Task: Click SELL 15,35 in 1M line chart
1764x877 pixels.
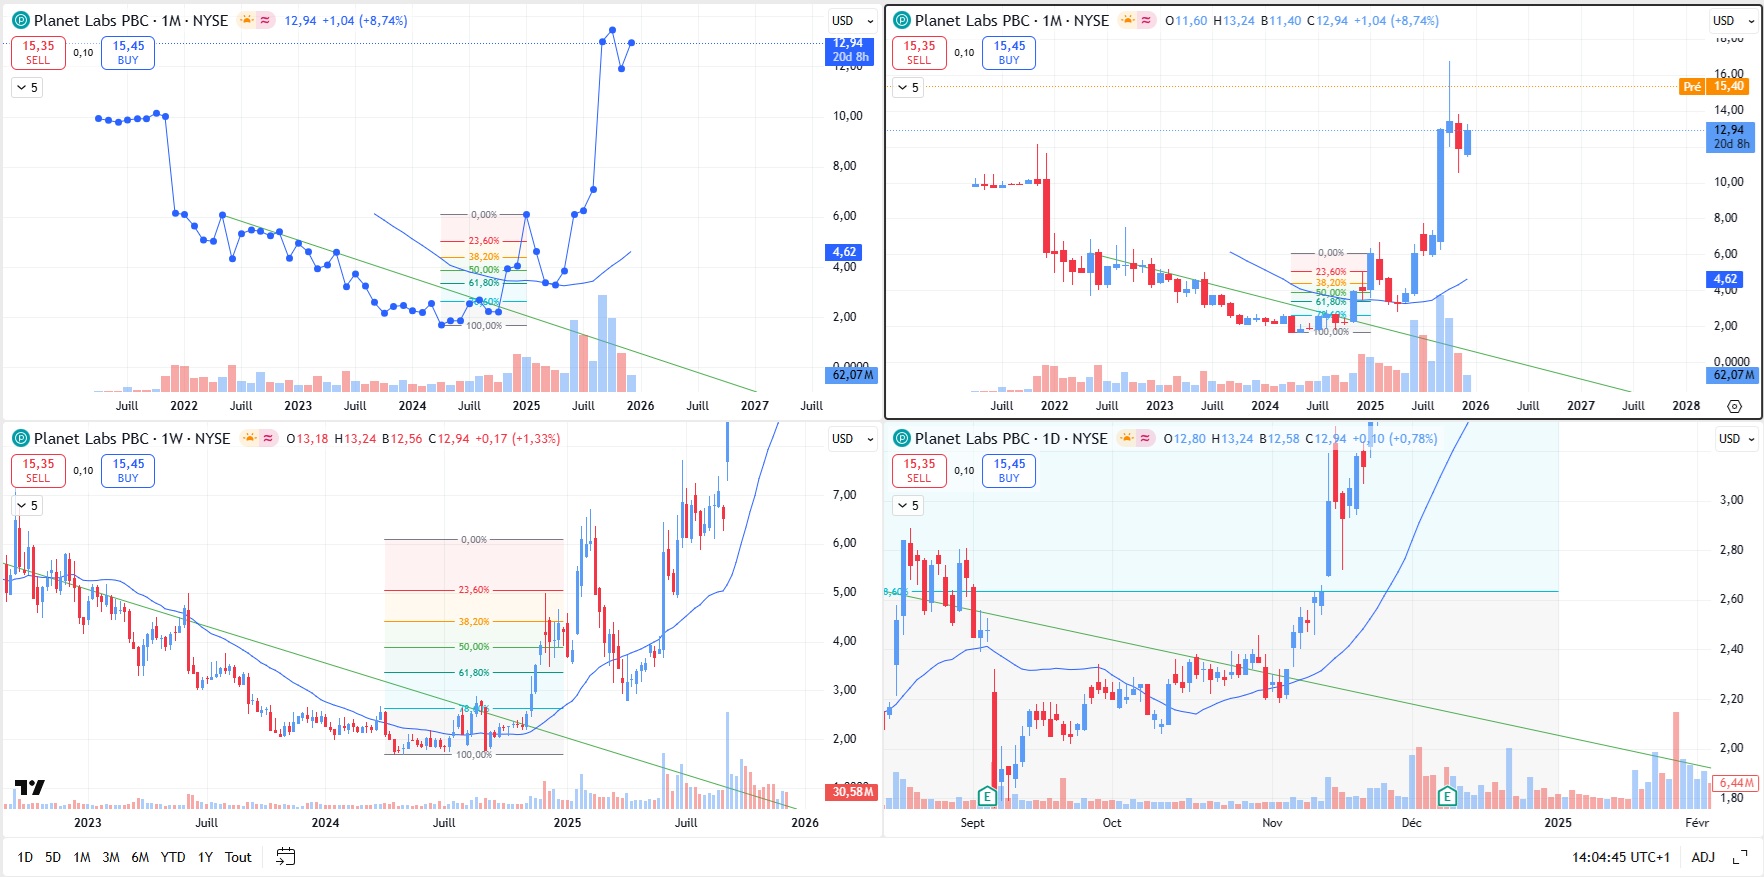Action: (38, 53)
